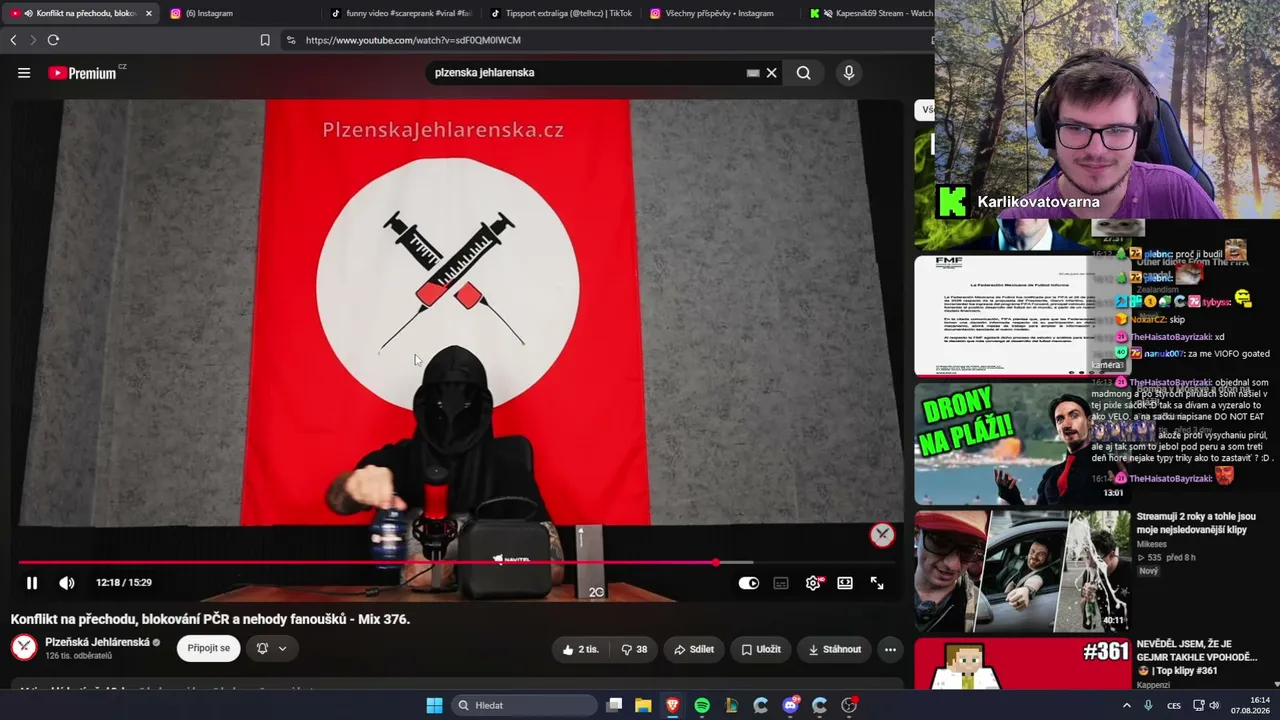Switch the player to theater mode
Image resolution: width=1280 pixels, height=720 pixels.
[845, 583]
